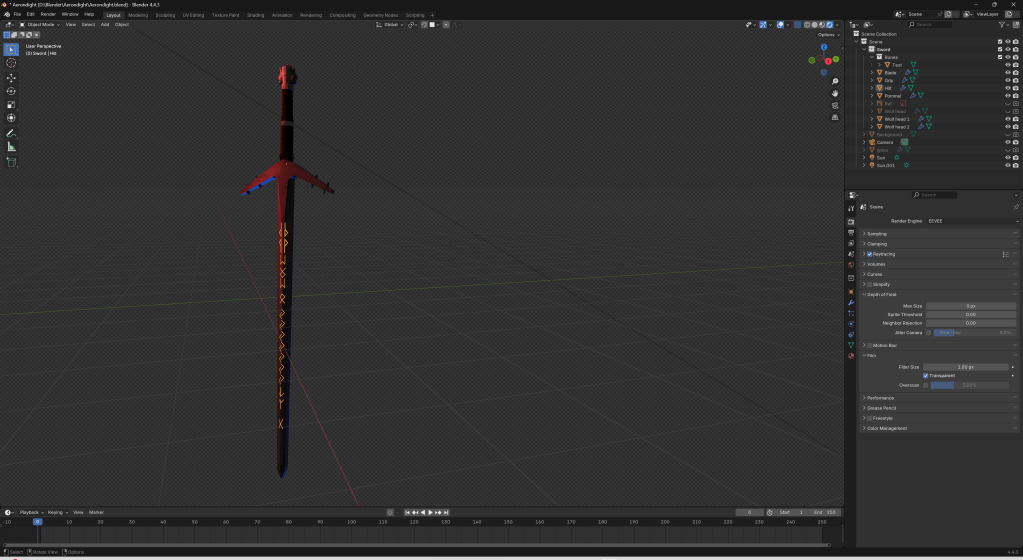Click the Modifiers wrench properties tab
This screenshot has width=1023, height=560.
click(851, 303)
